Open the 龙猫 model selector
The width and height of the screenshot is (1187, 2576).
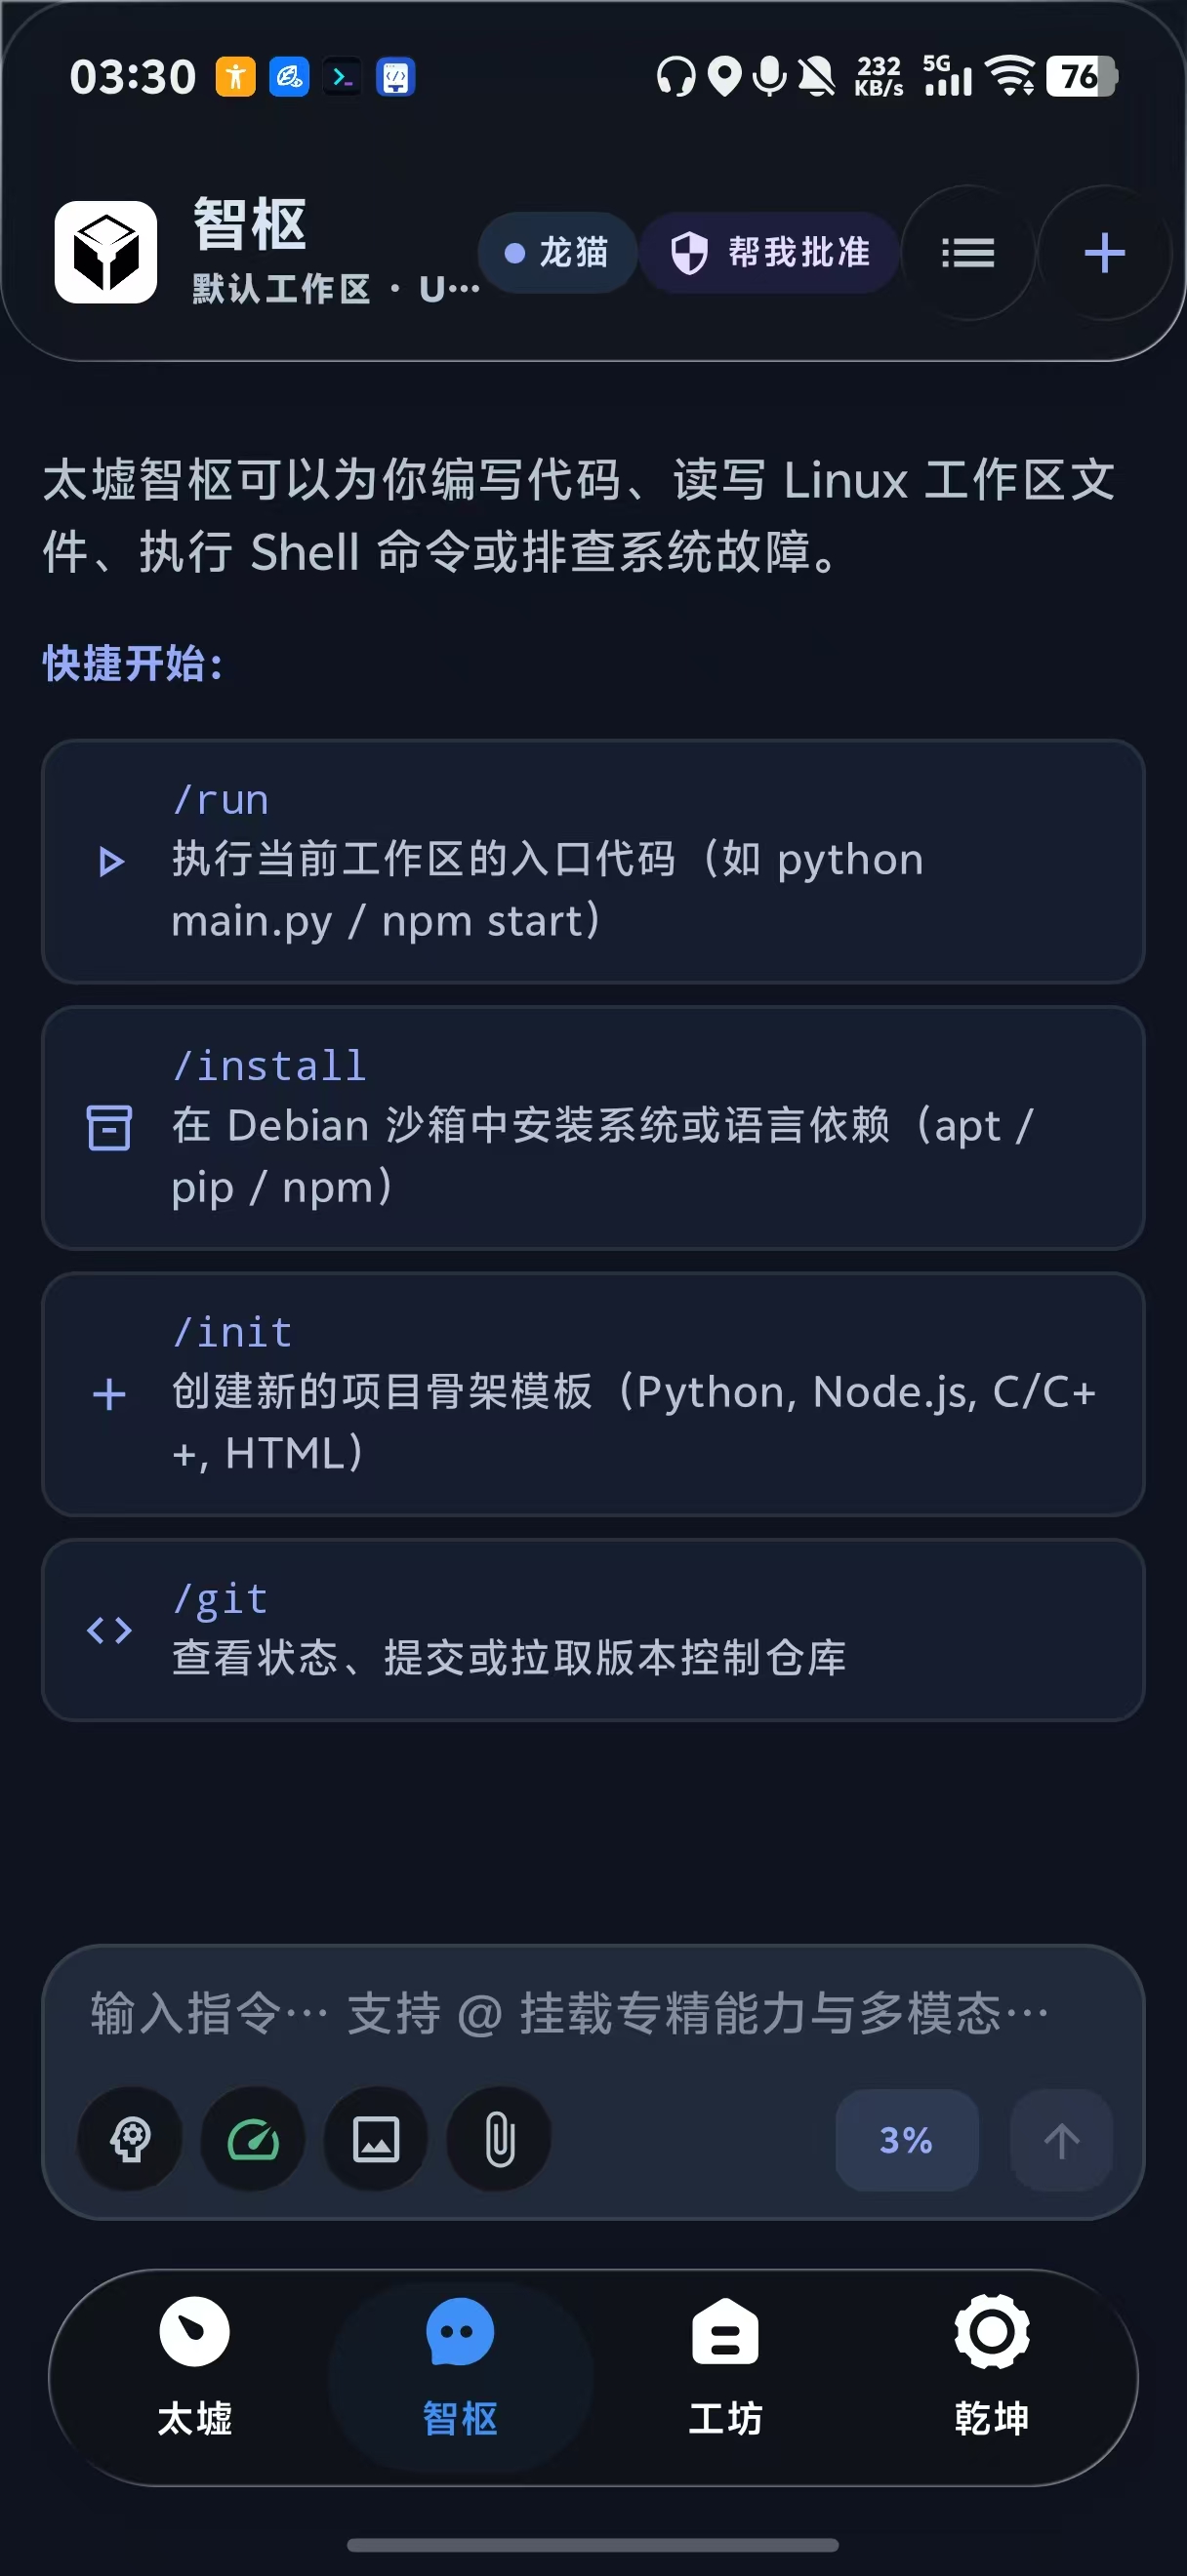click(x=557, y=253)
